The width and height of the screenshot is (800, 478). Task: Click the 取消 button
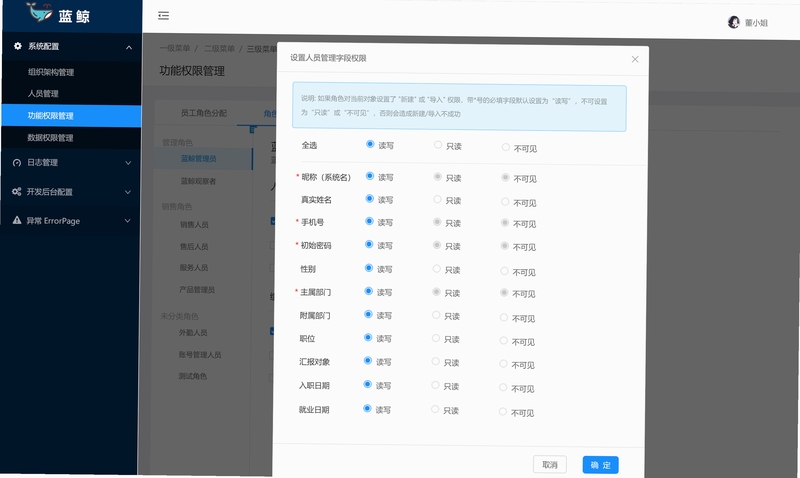(549, 464)
